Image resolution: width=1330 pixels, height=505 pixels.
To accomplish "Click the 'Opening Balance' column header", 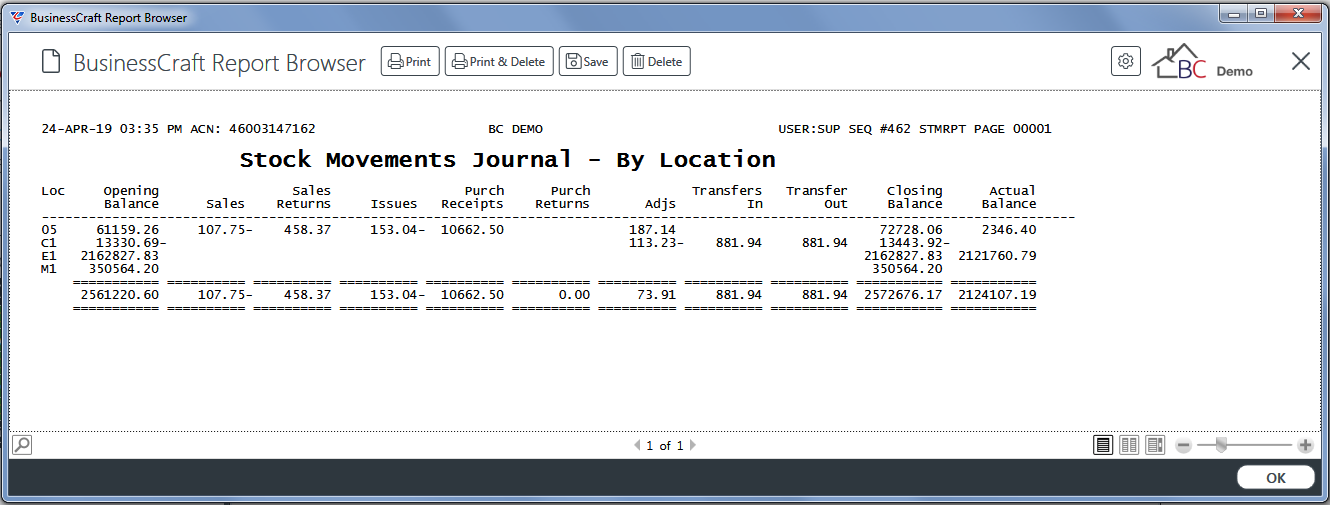I will tap(131, 197).
